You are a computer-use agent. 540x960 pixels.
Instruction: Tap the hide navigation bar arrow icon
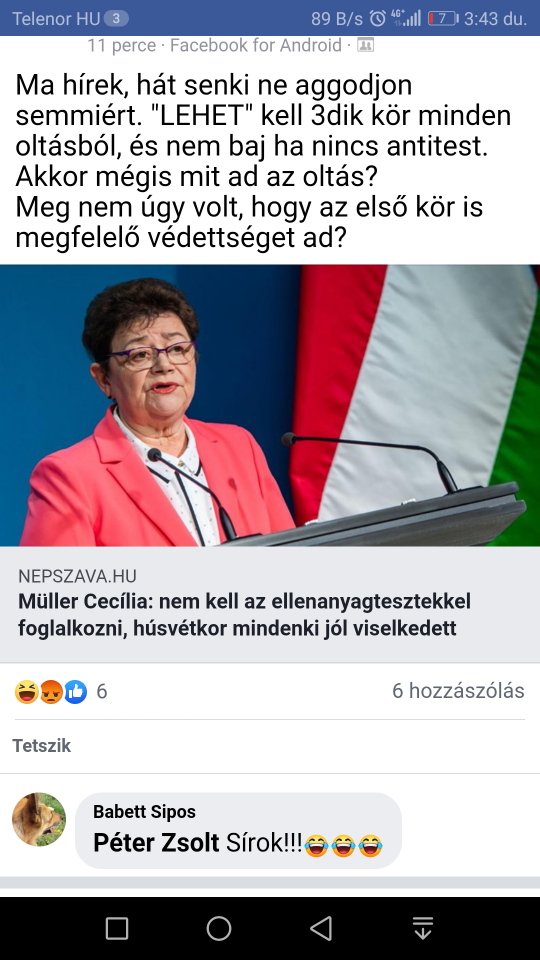click(422, 928)
